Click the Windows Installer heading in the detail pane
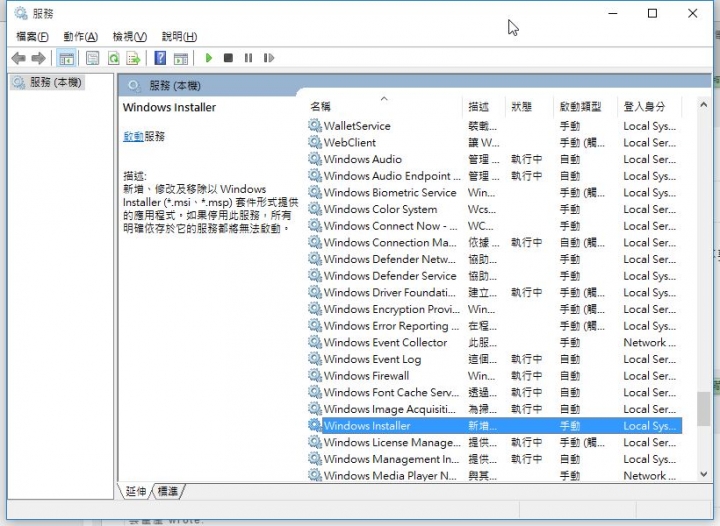 click(x=169, y=107)
